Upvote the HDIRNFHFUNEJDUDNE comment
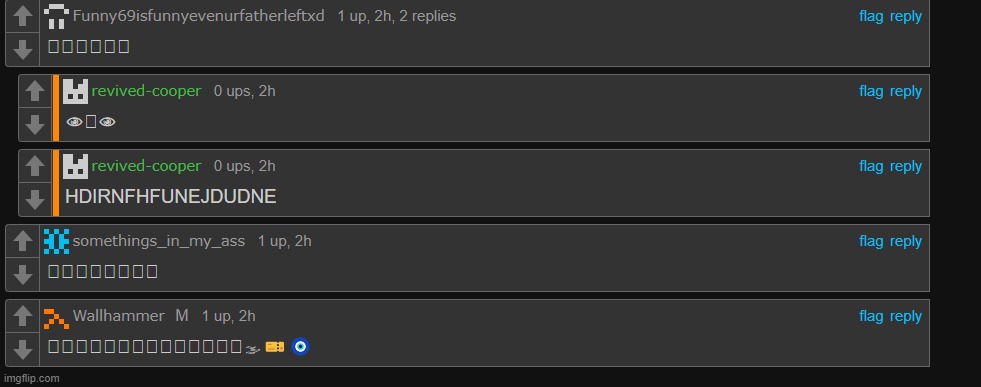Screen dimensions: 981x387 tap(35, 166)
